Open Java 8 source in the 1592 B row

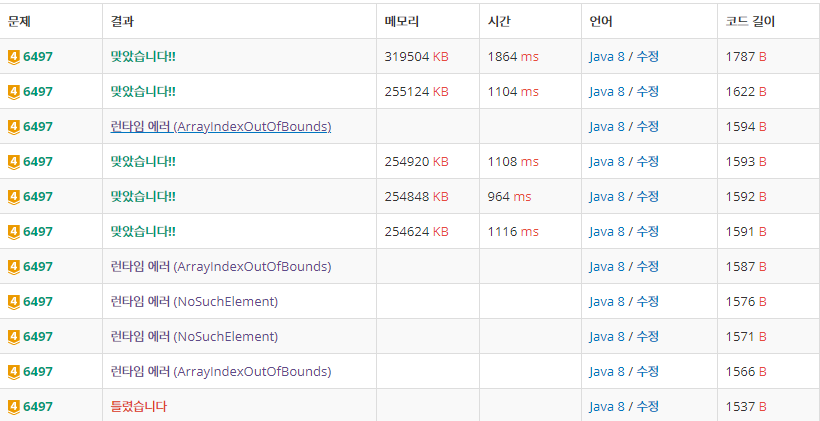(x=607, y=197)
